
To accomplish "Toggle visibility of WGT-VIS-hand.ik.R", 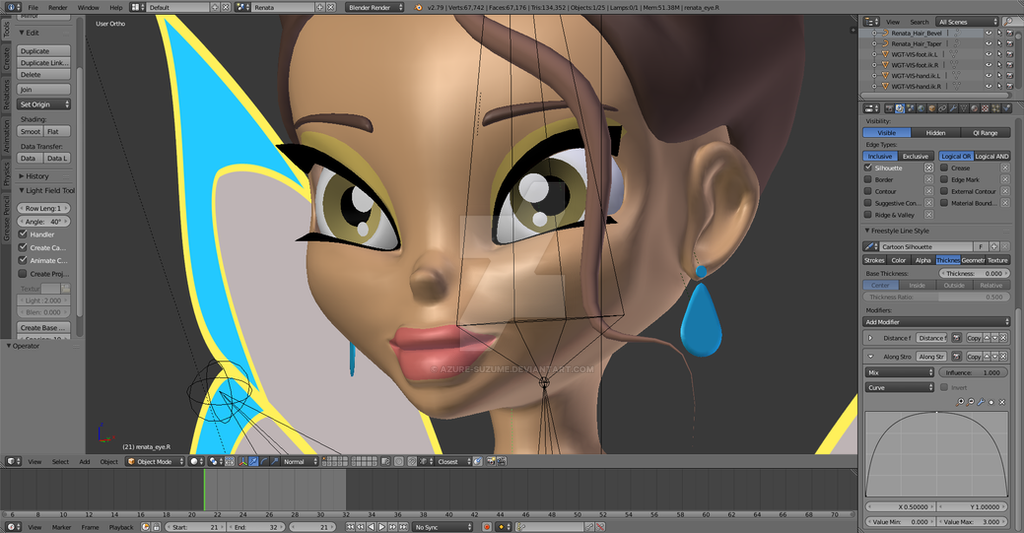I will [x=988, y=86].
